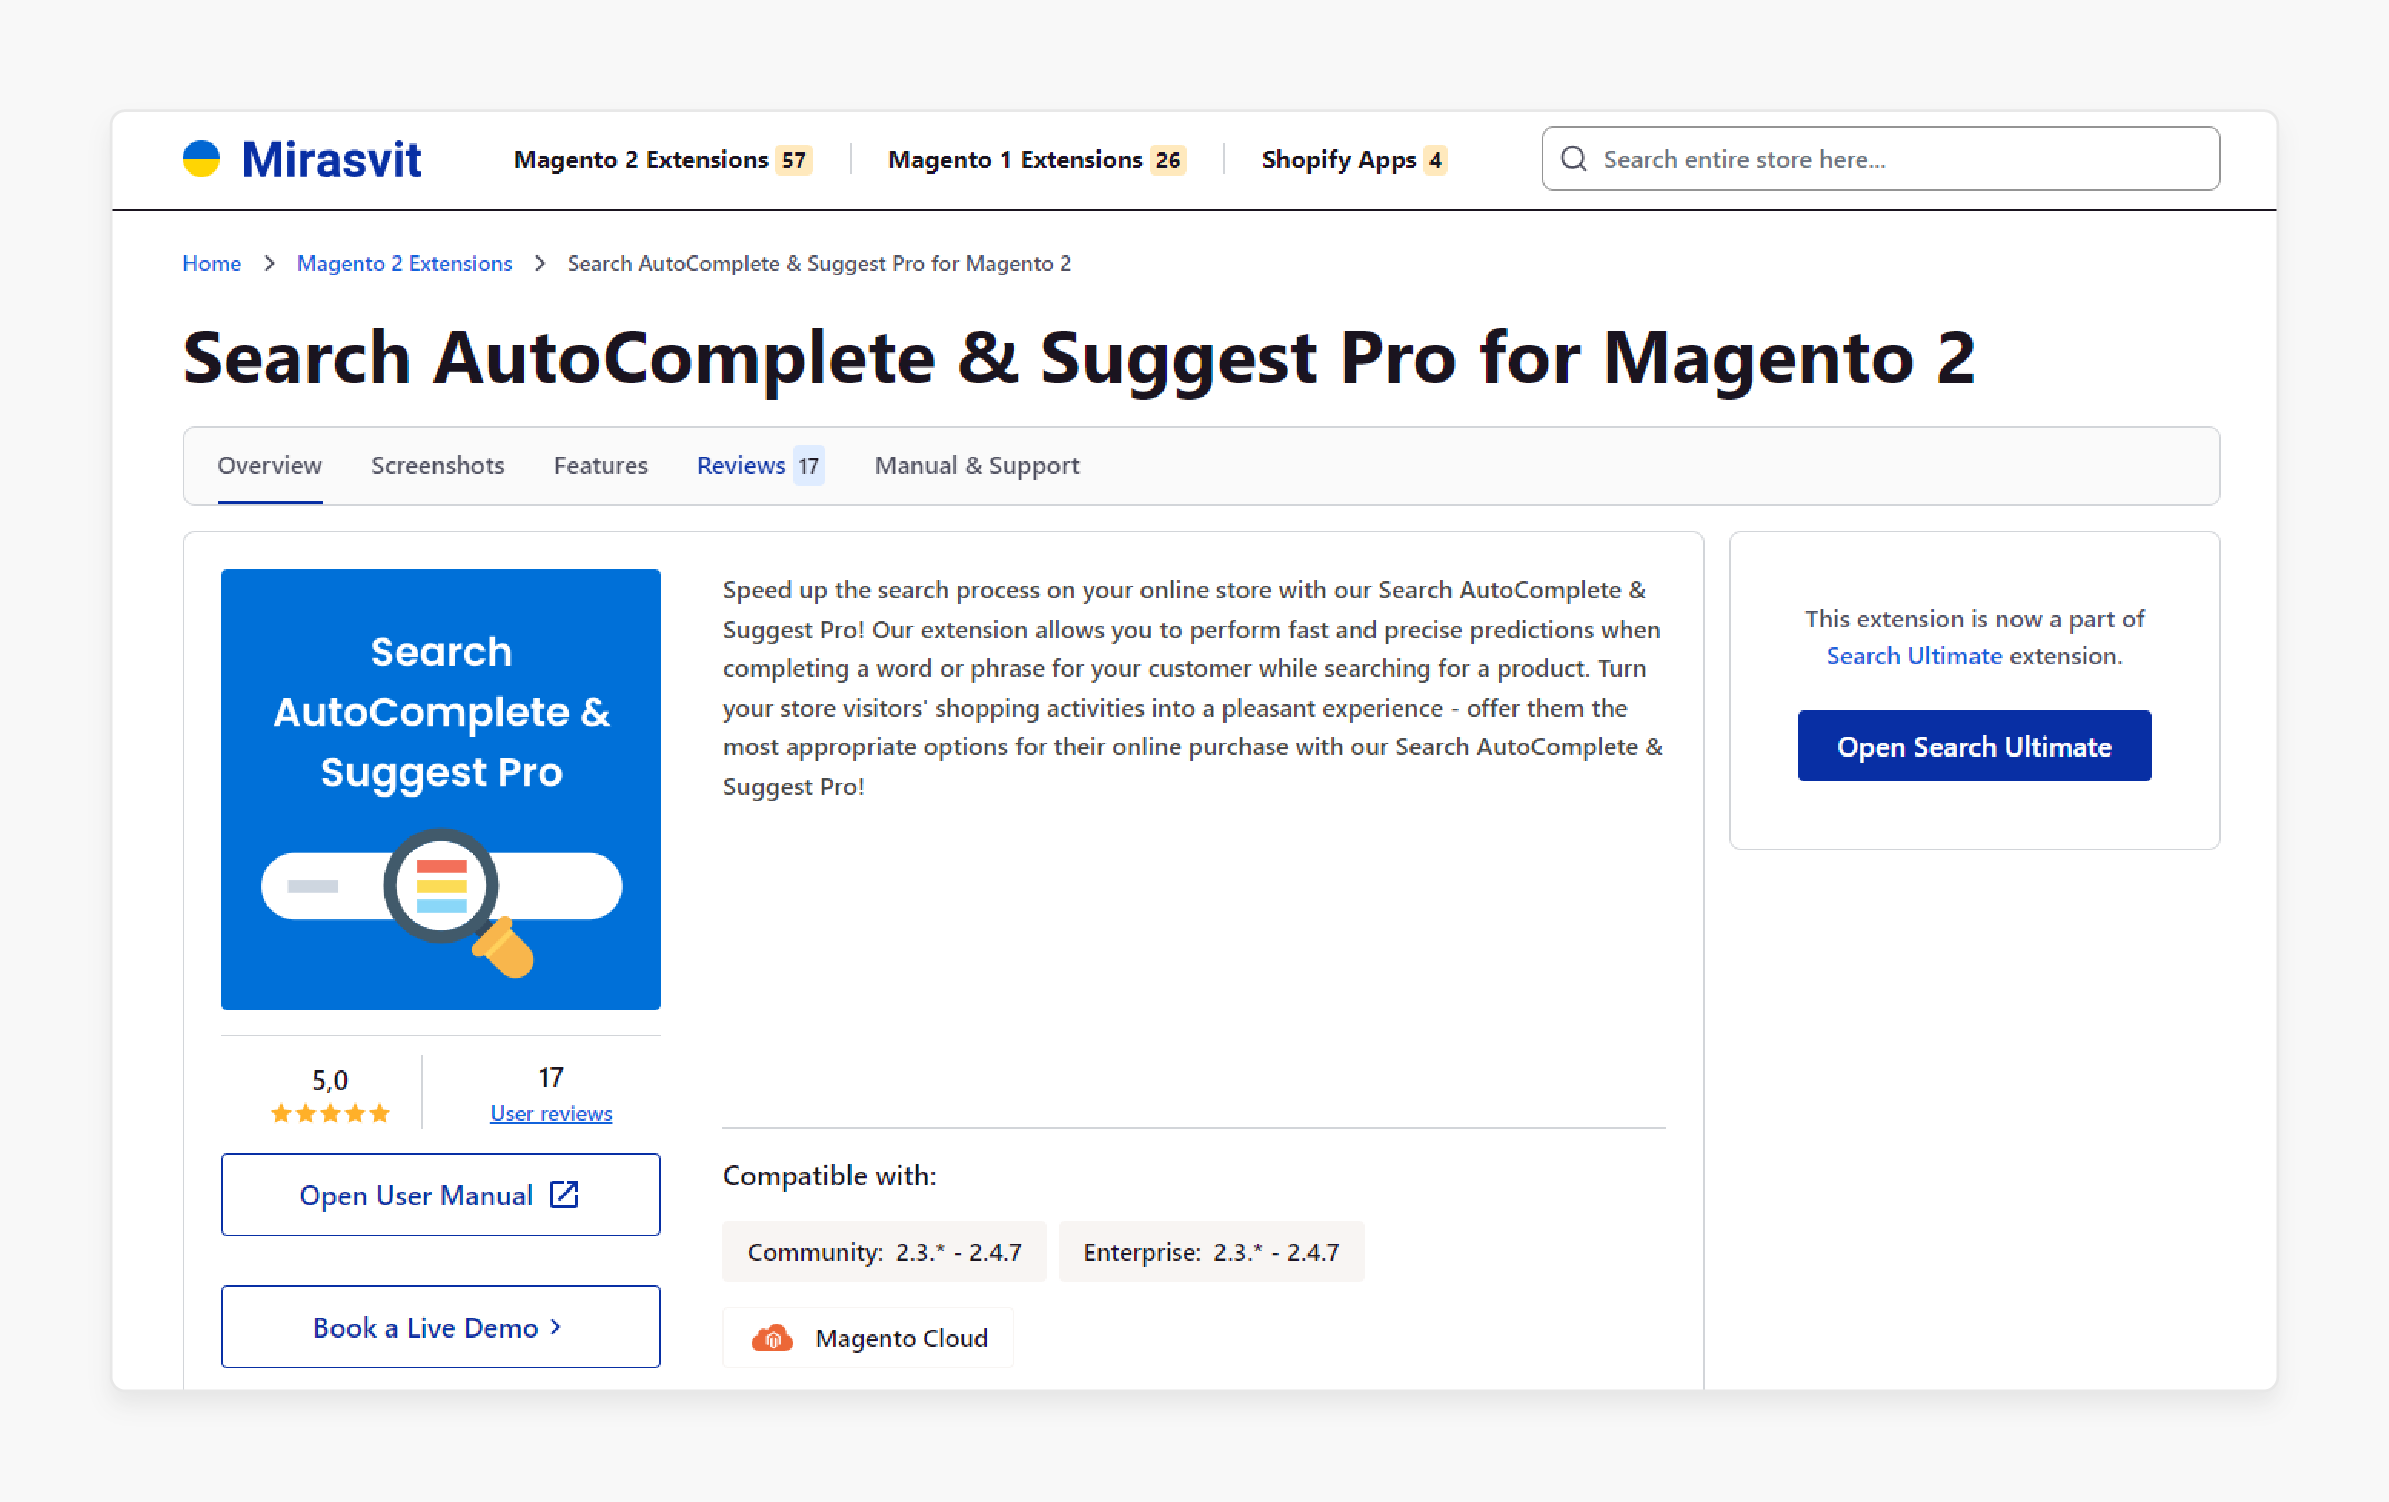Click the Magento Cloud icon

772,1337
